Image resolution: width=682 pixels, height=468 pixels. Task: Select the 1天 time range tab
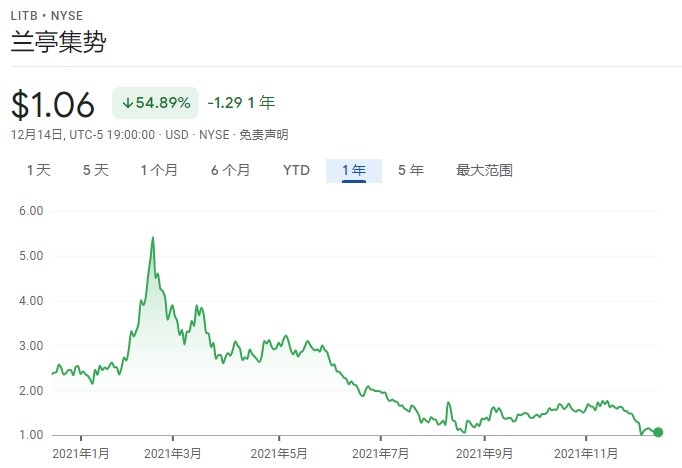pyautogui.click(x=39, y=170)
